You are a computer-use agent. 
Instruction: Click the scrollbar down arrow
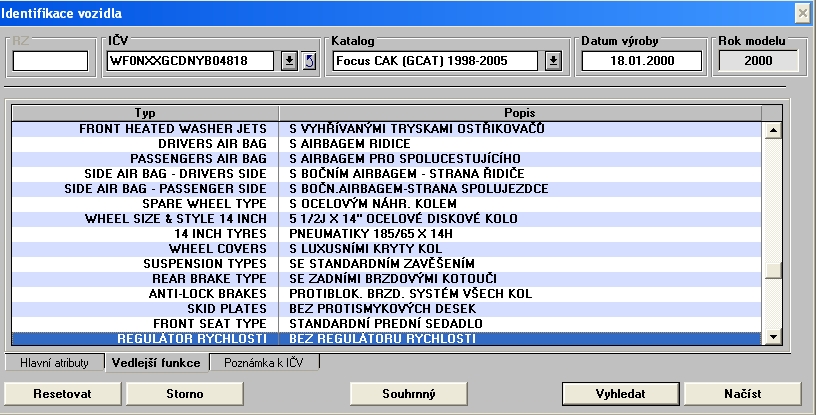[x=771, y=338]
